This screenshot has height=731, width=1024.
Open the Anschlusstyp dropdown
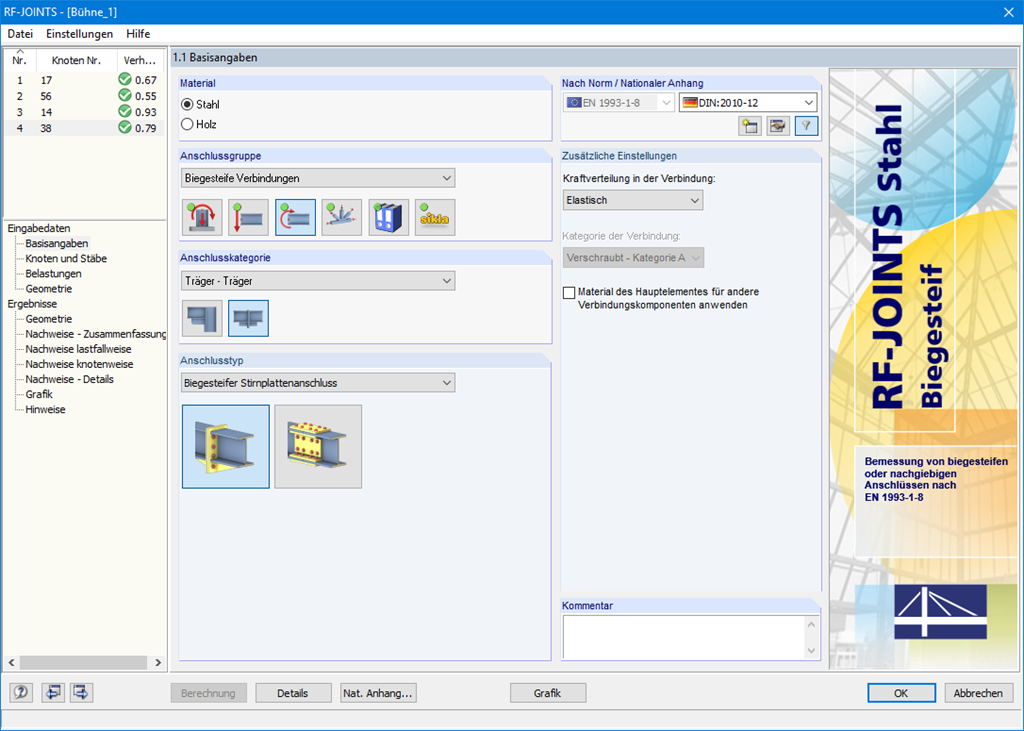pyautogui.click(x=318, y=383)
